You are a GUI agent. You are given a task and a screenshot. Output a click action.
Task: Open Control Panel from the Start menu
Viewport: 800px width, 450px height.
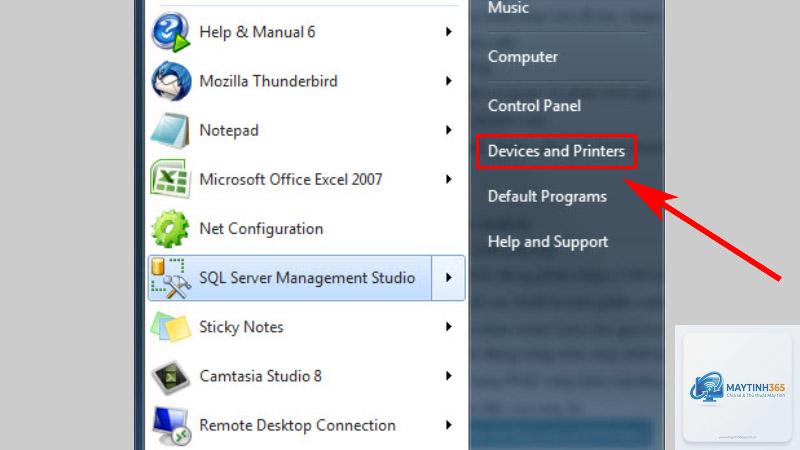534,106
